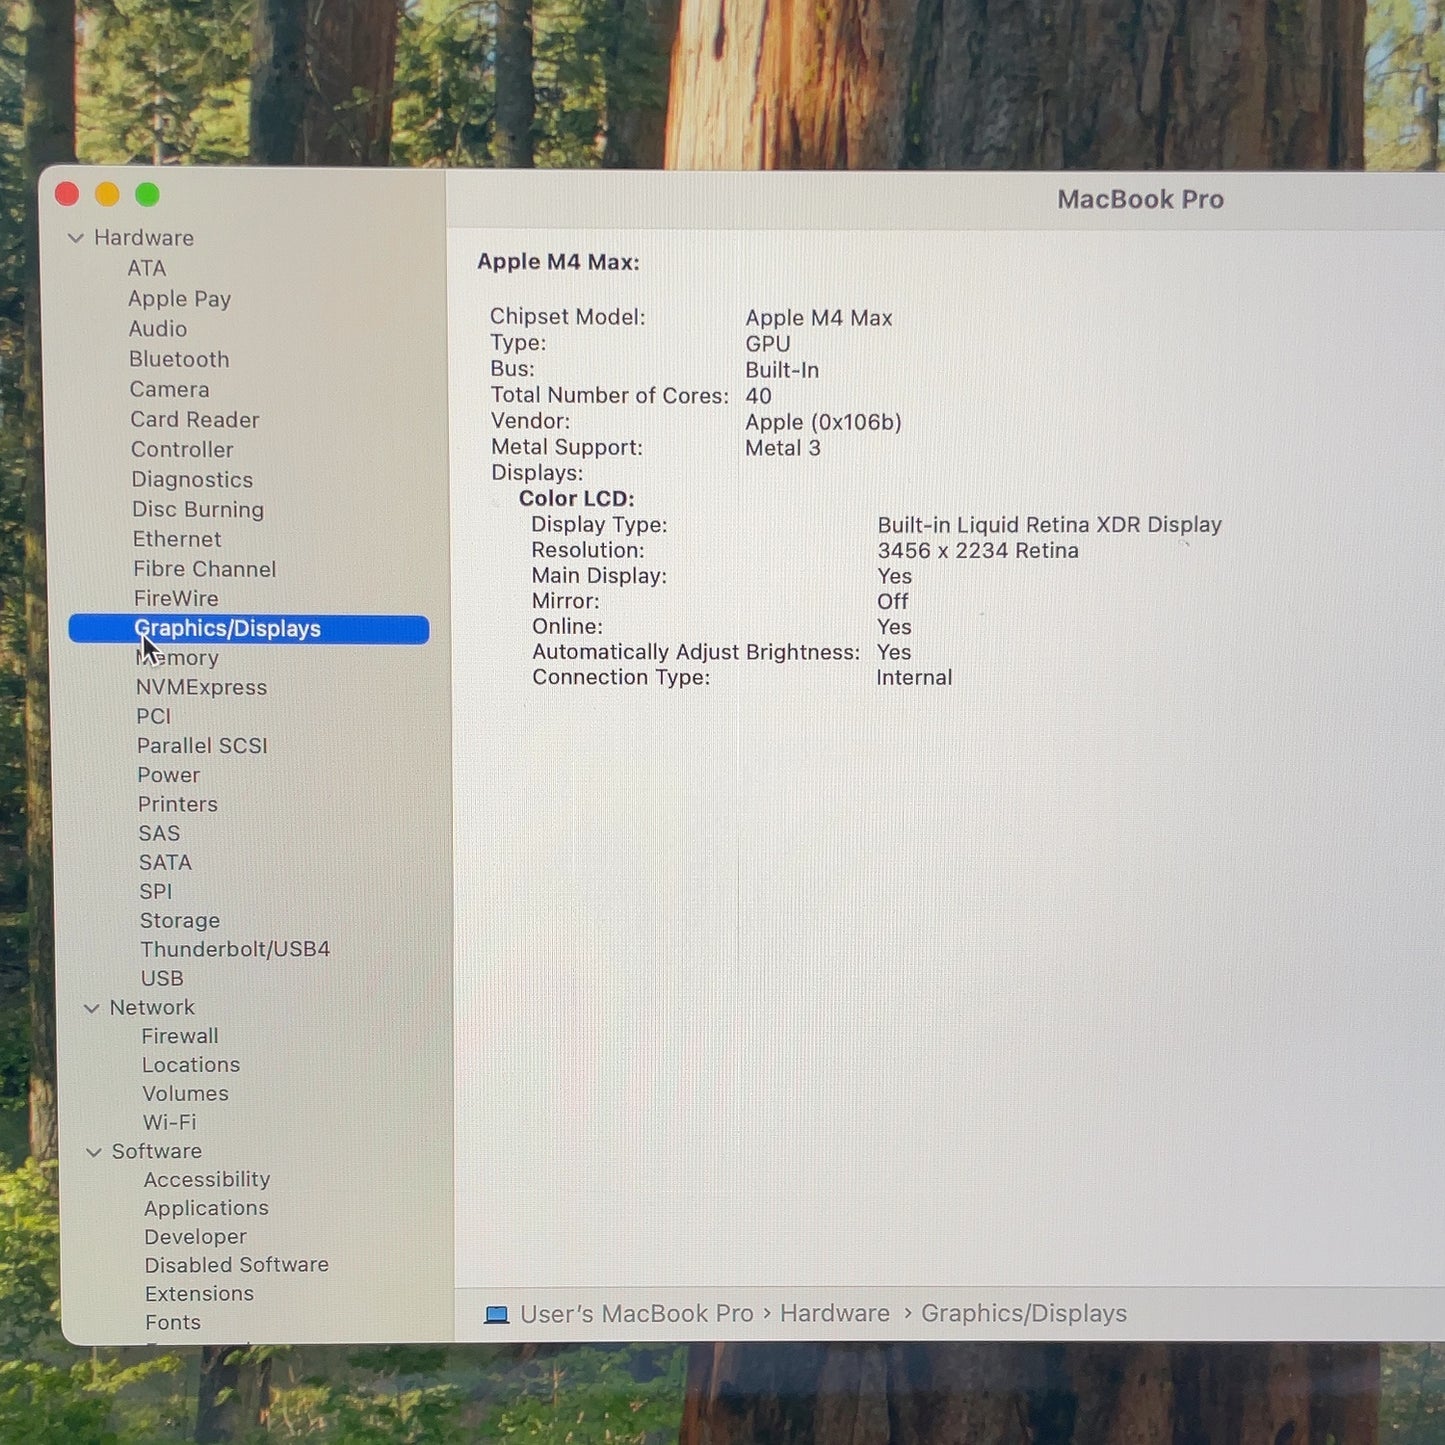Collapse the Hardware section chevron
This screenshot has height=1445, width=1445.
pyautogui.click(x=76, y=238)
